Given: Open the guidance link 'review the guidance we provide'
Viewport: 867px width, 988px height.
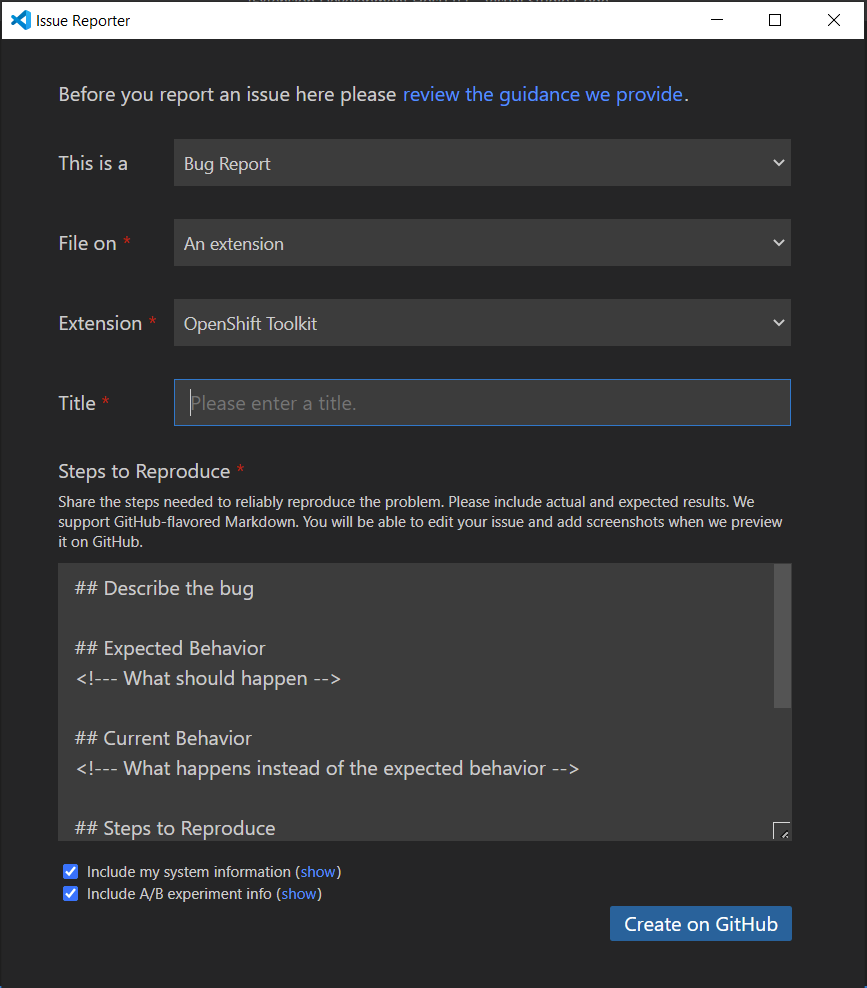Looking at the screenshot, I should pos(543,95).
